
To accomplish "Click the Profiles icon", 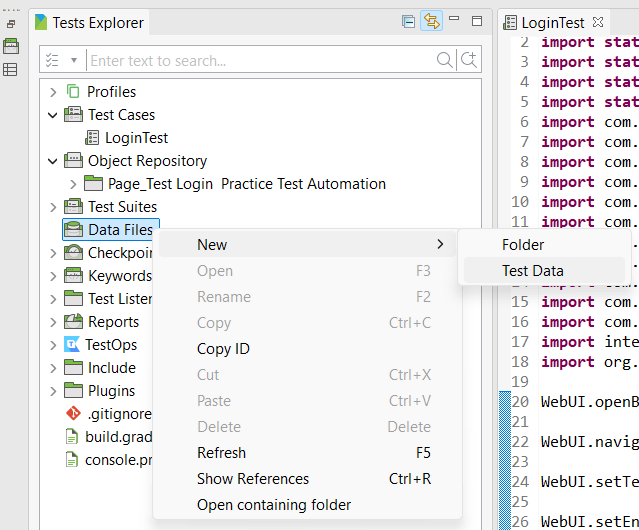I will [x=73, y=91].
